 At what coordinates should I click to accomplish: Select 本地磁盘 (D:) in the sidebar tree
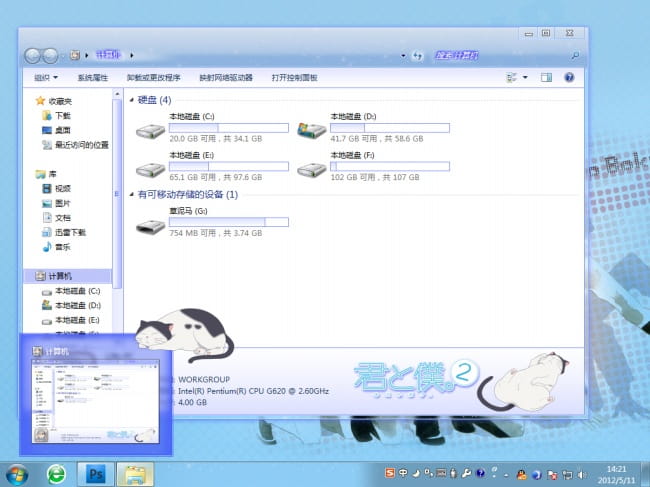coord(78,305)
